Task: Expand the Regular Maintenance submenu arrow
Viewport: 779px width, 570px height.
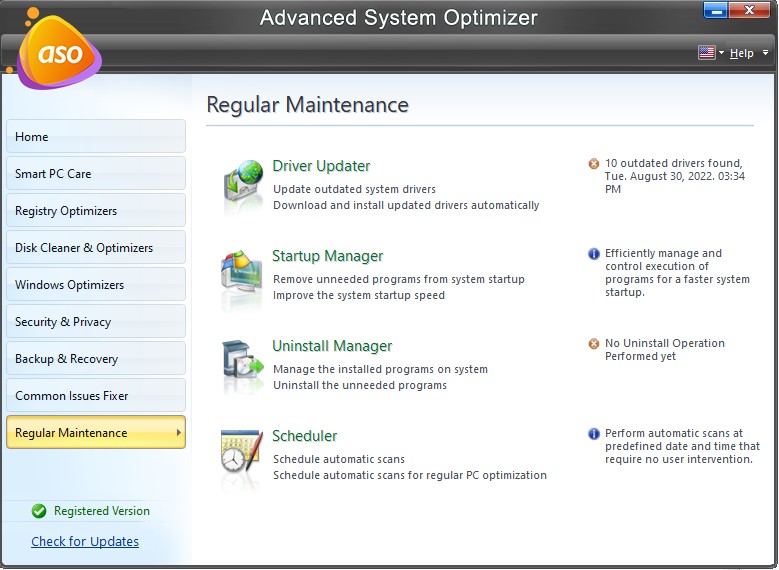Action: 178,432
